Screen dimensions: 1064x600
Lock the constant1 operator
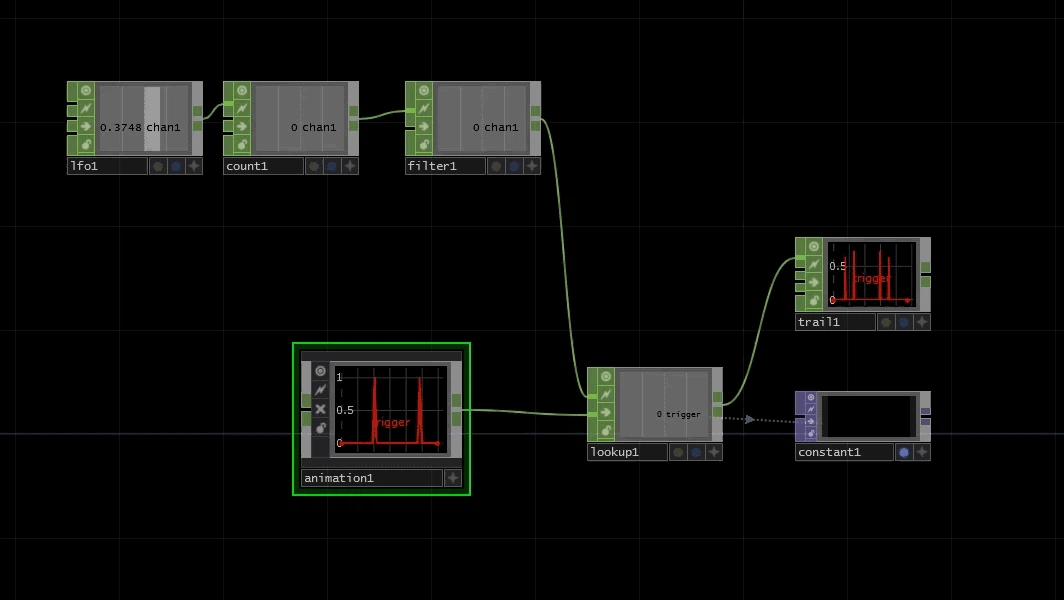[x=811, y=433]
